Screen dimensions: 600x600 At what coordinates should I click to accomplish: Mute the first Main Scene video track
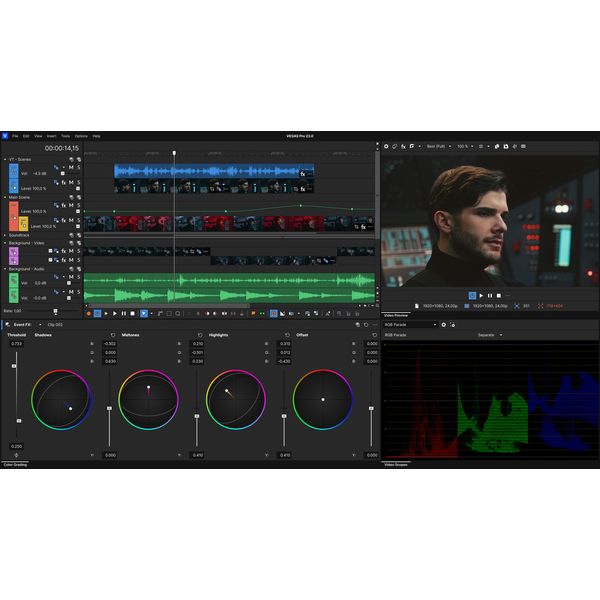tap(71, 205)
